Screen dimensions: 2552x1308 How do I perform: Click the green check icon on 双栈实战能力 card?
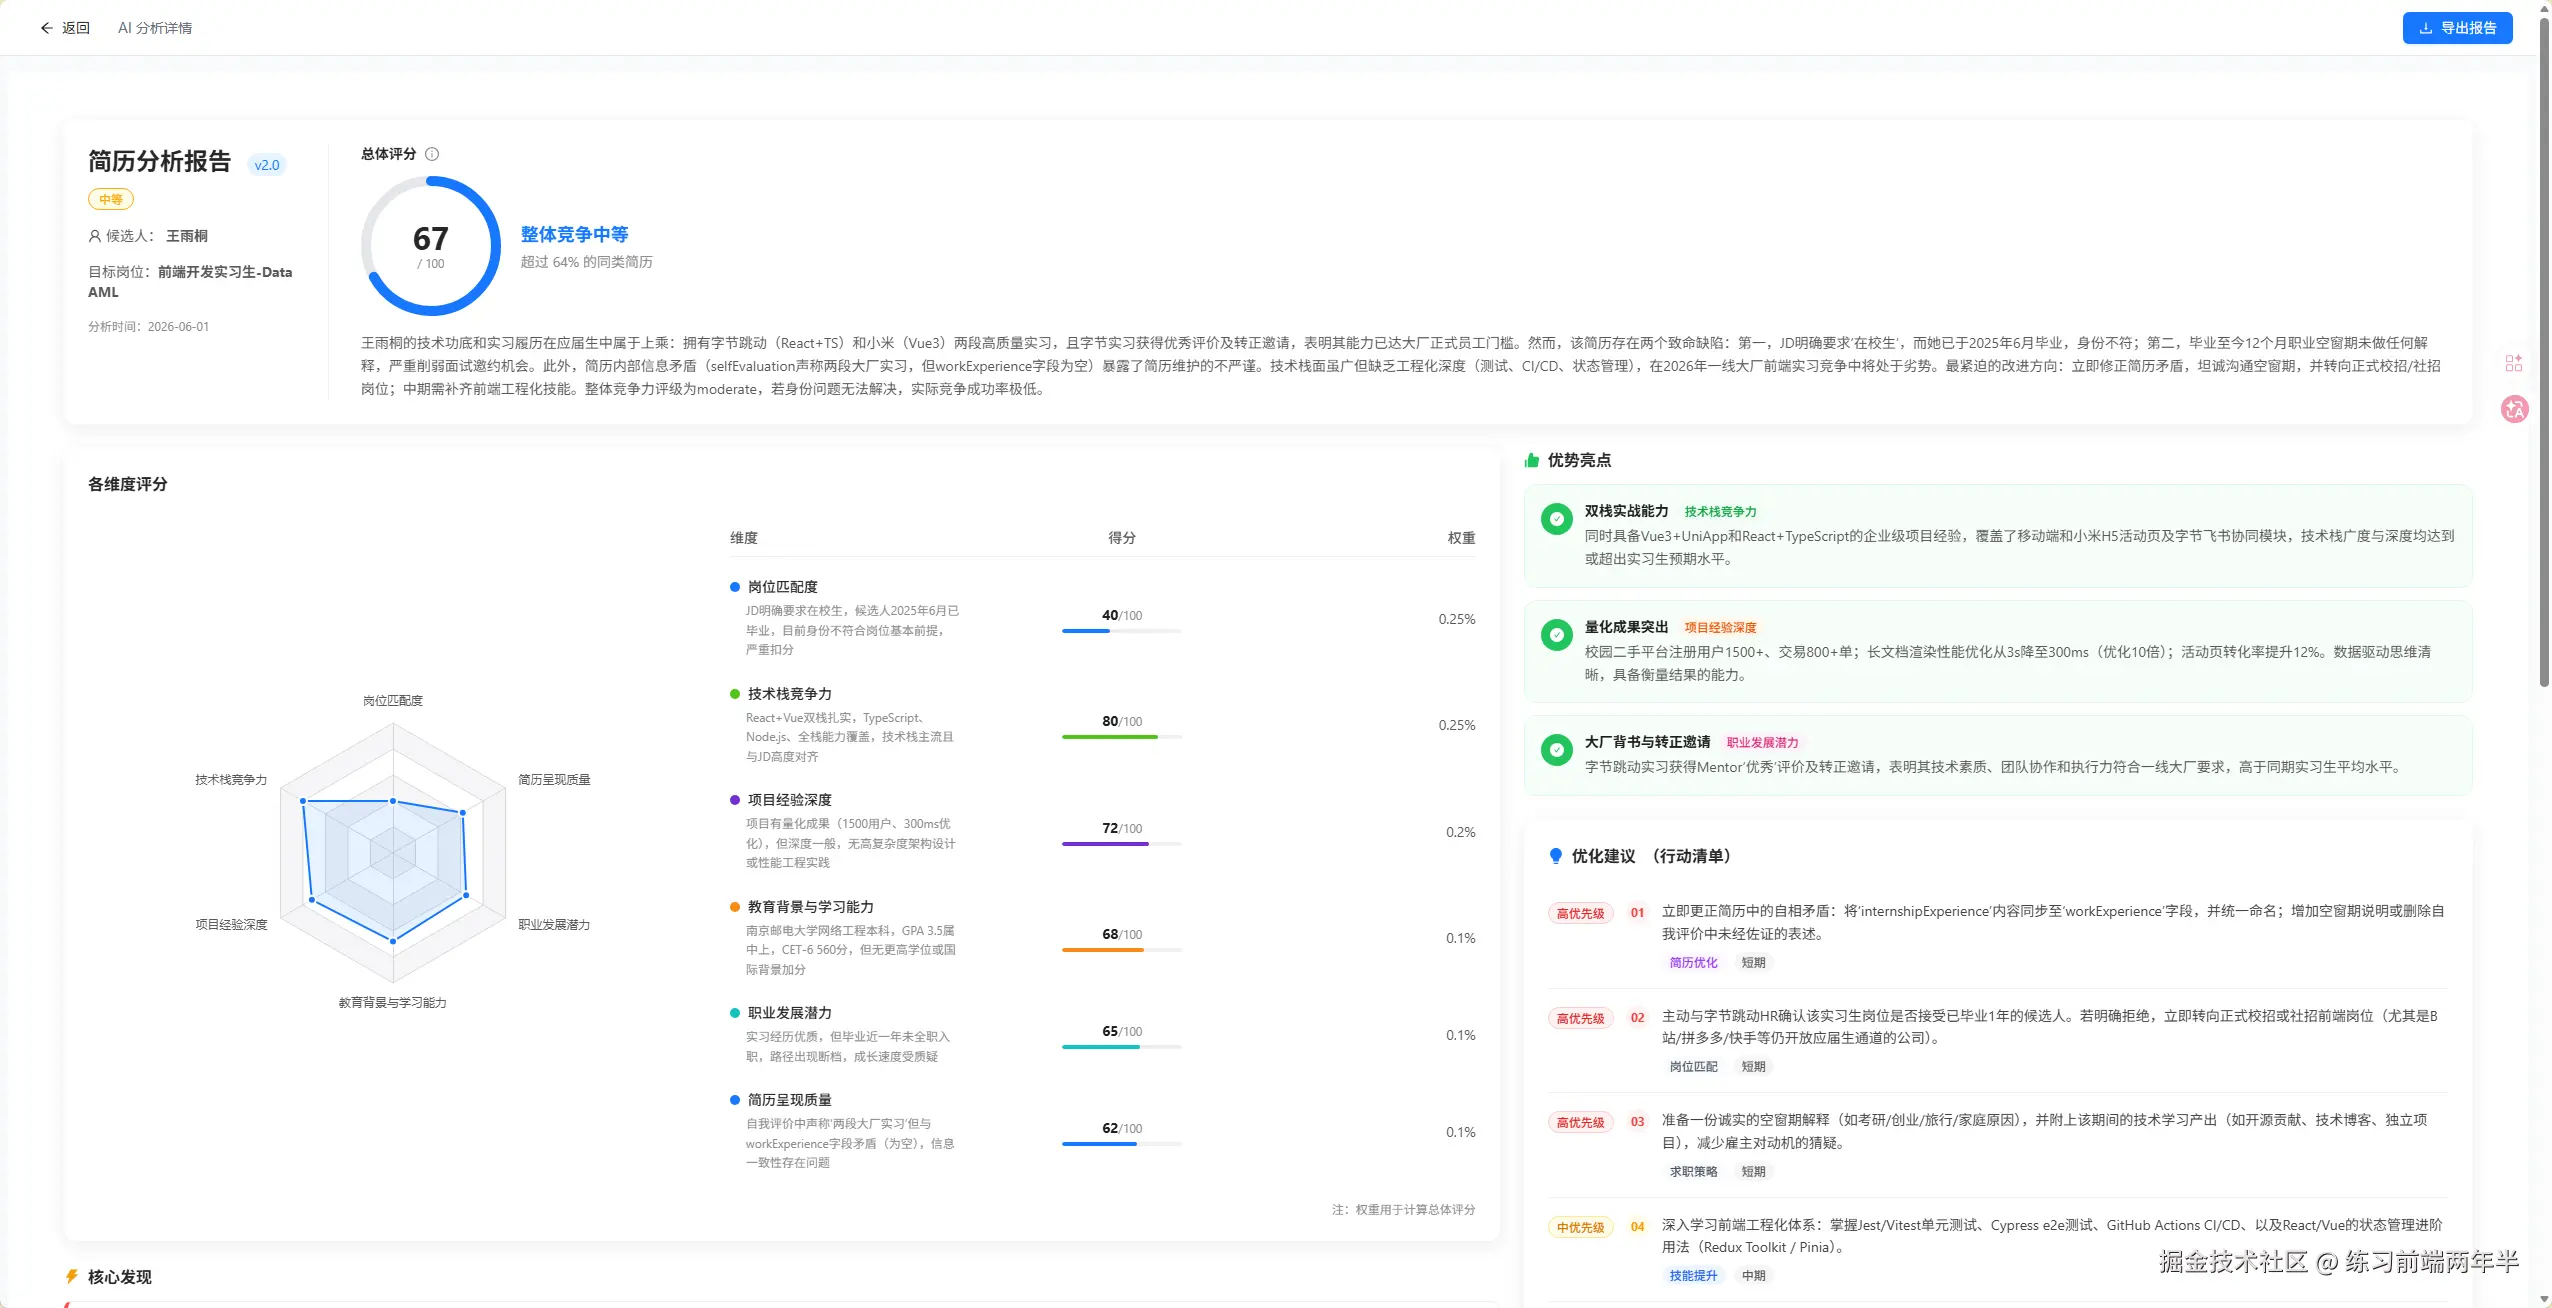pyautogui.click(x=1556, y=519)
